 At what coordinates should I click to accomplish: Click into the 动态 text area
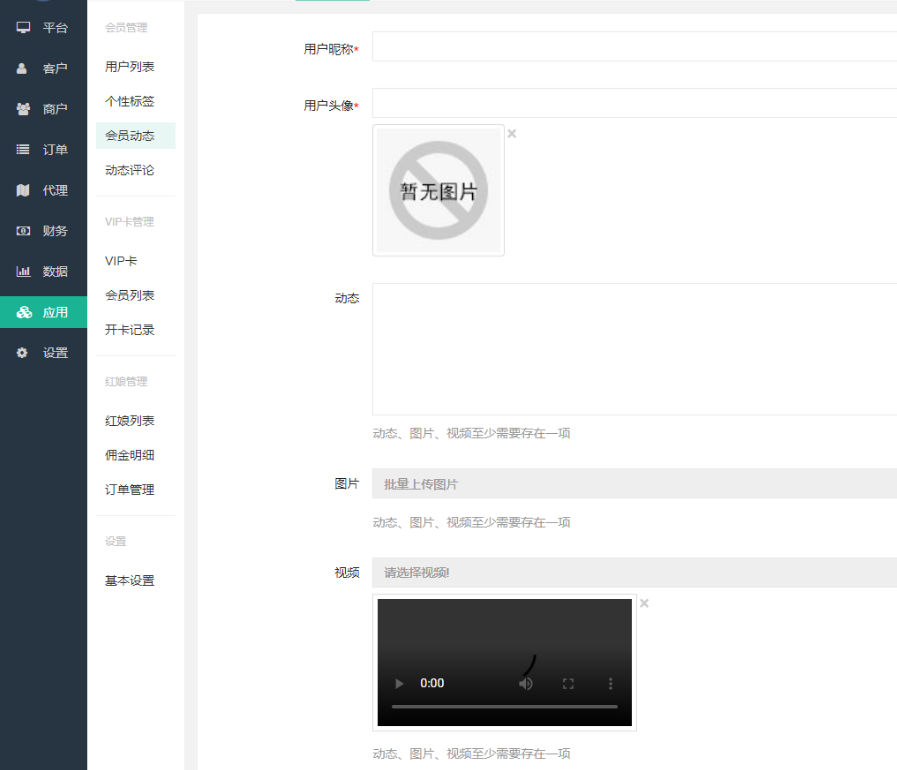[x=634, y=349]
